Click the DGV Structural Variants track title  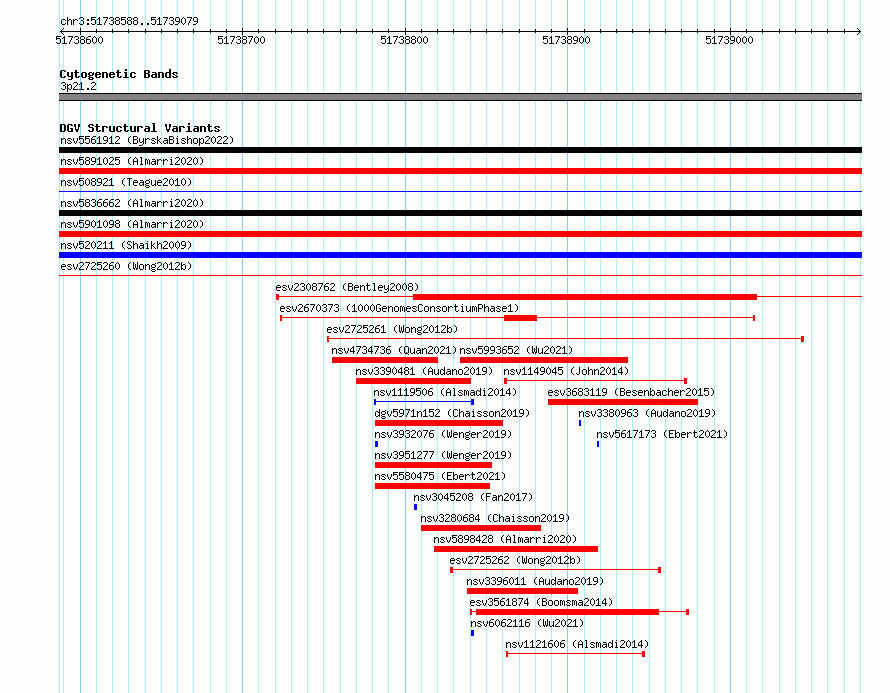click(x=140, y=128)
